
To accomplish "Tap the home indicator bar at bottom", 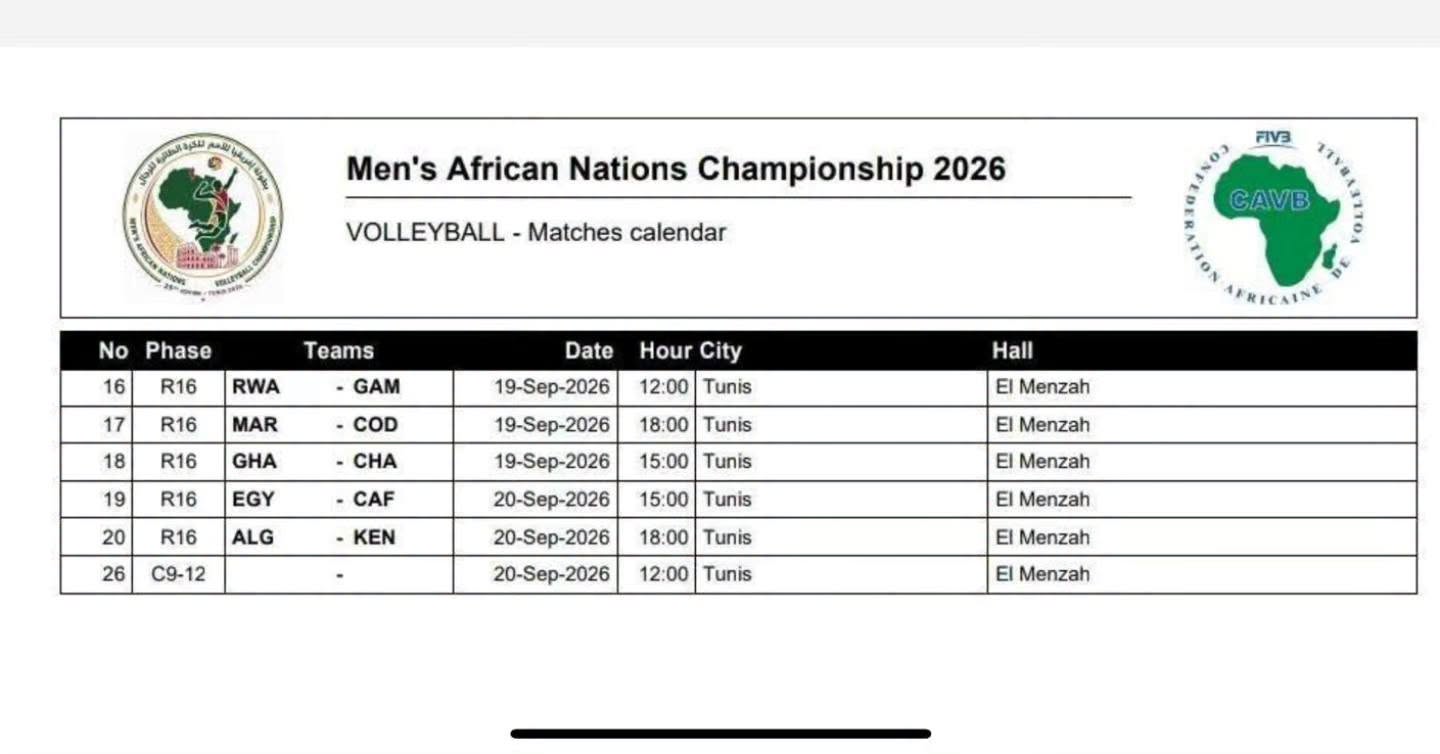I will pos(720,733).
